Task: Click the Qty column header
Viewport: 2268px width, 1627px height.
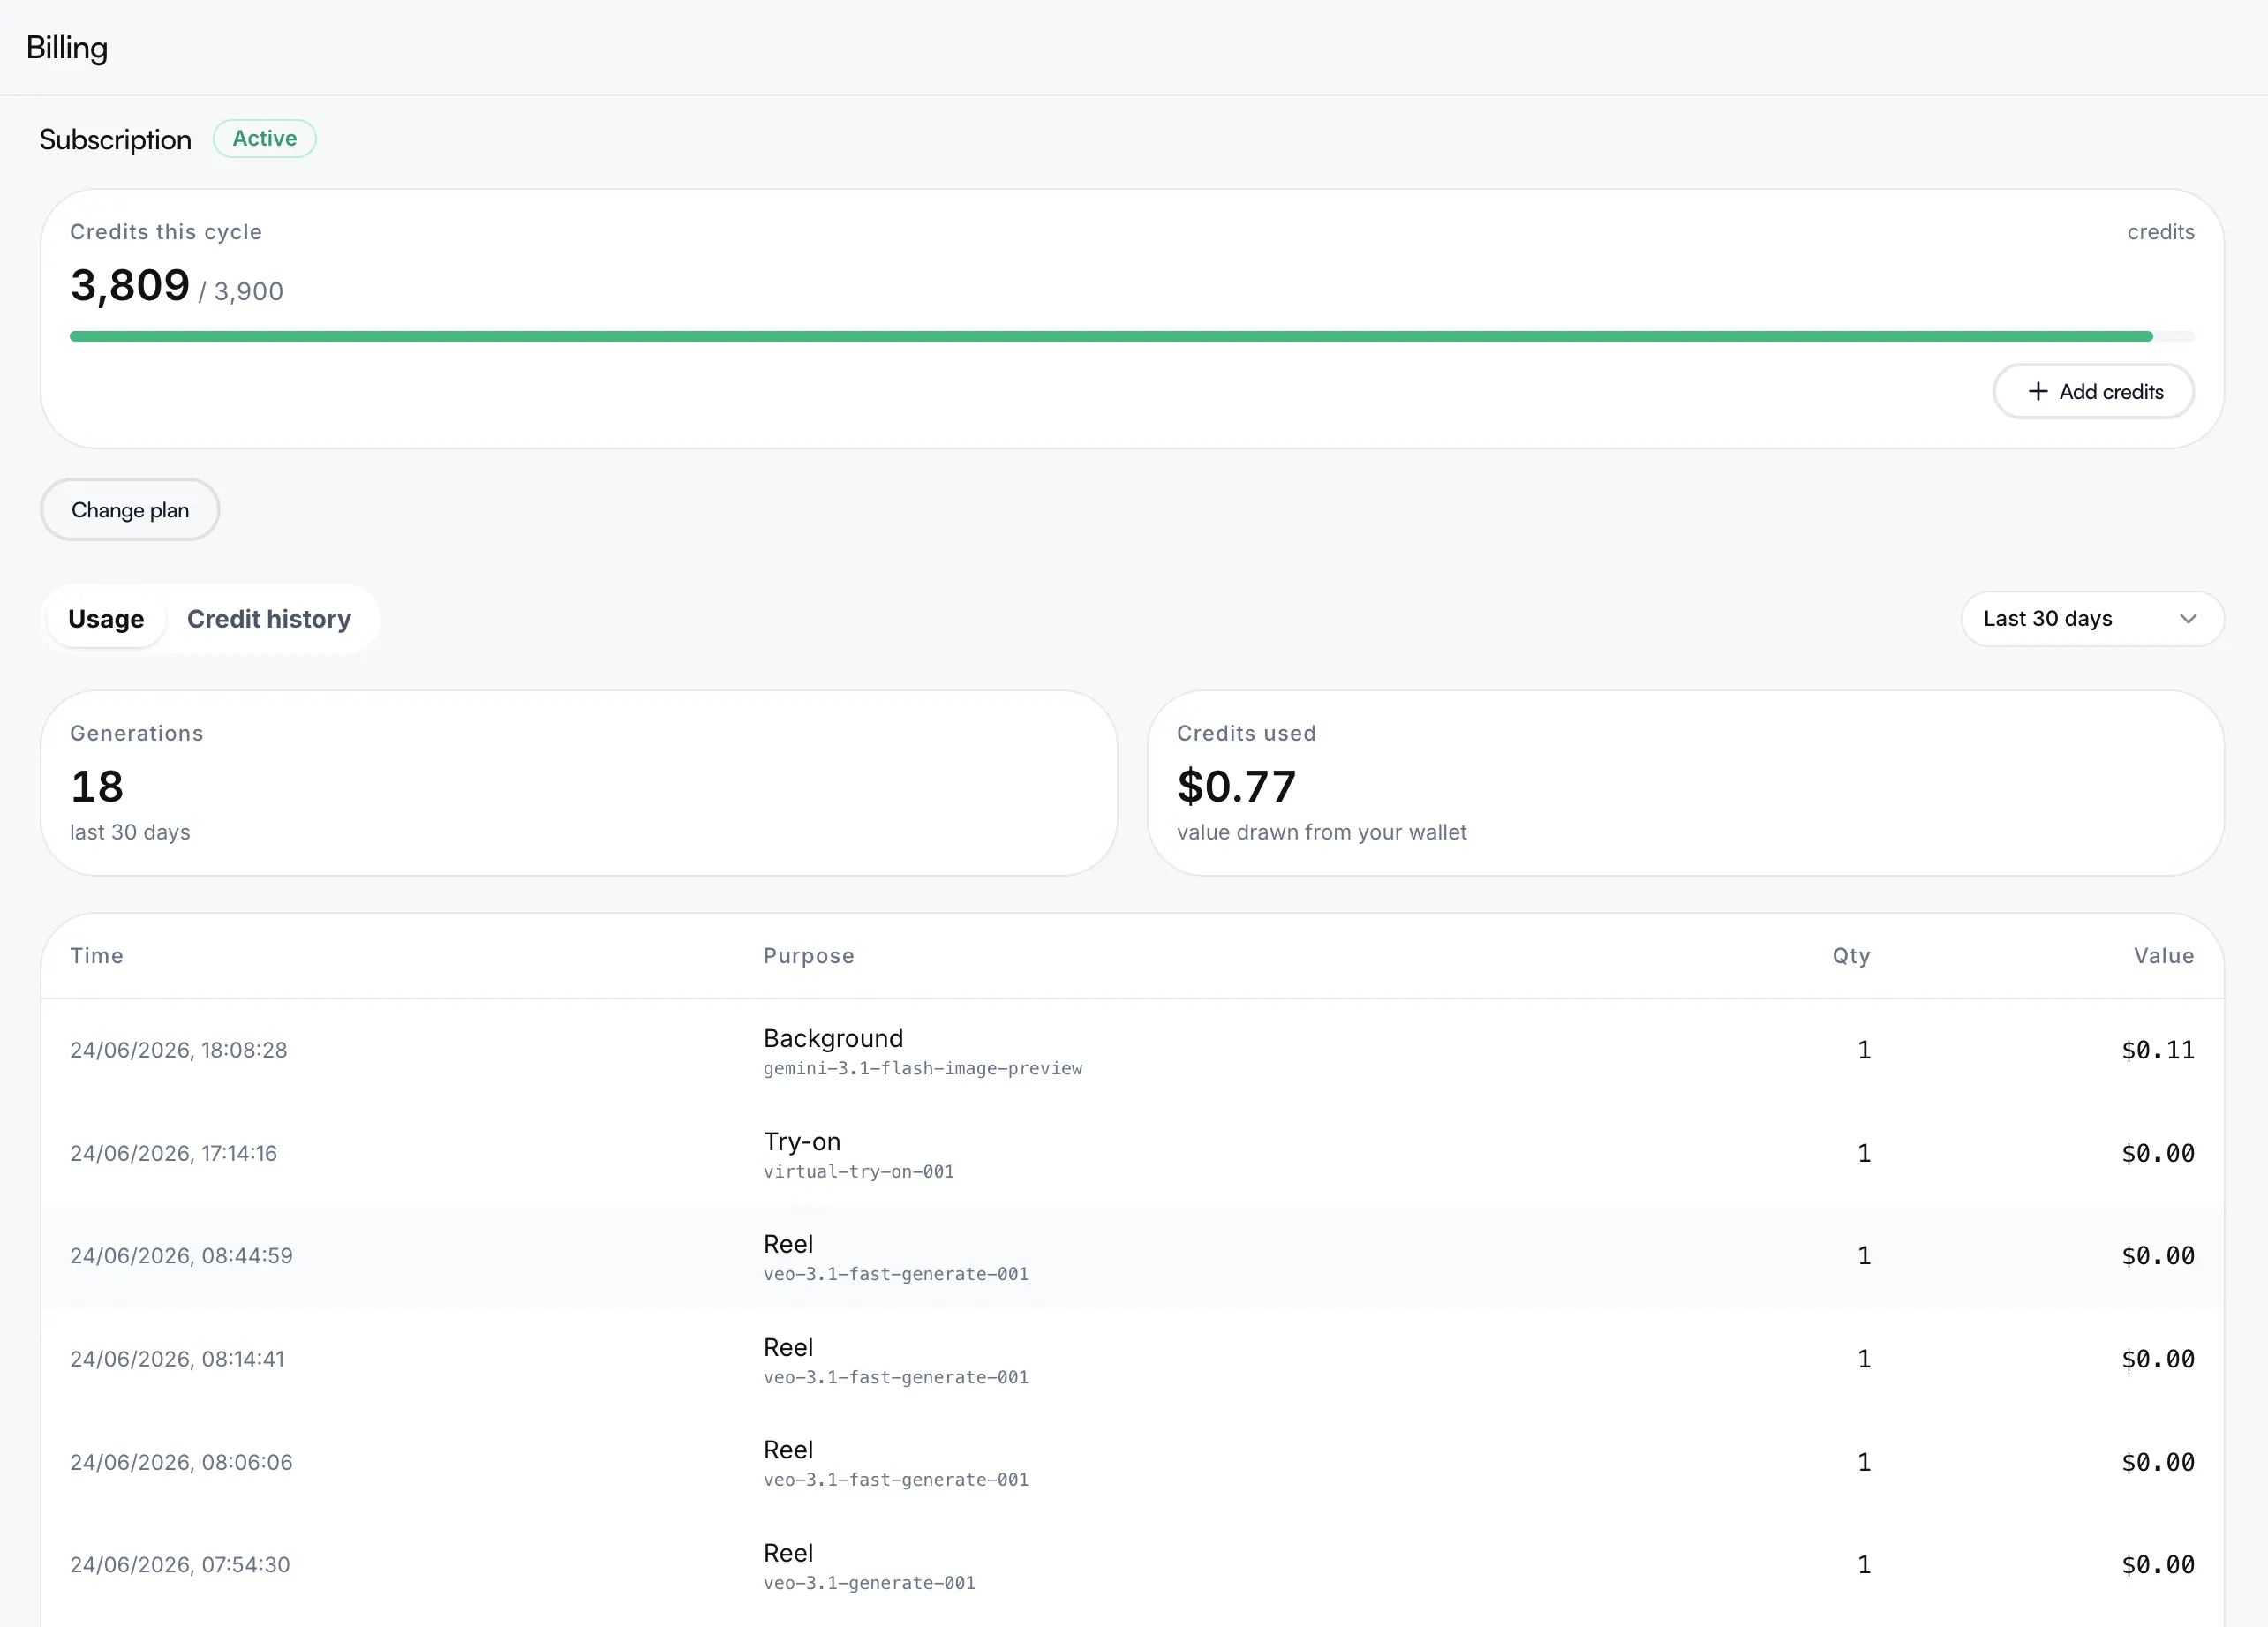Action: coord(1851,956)
